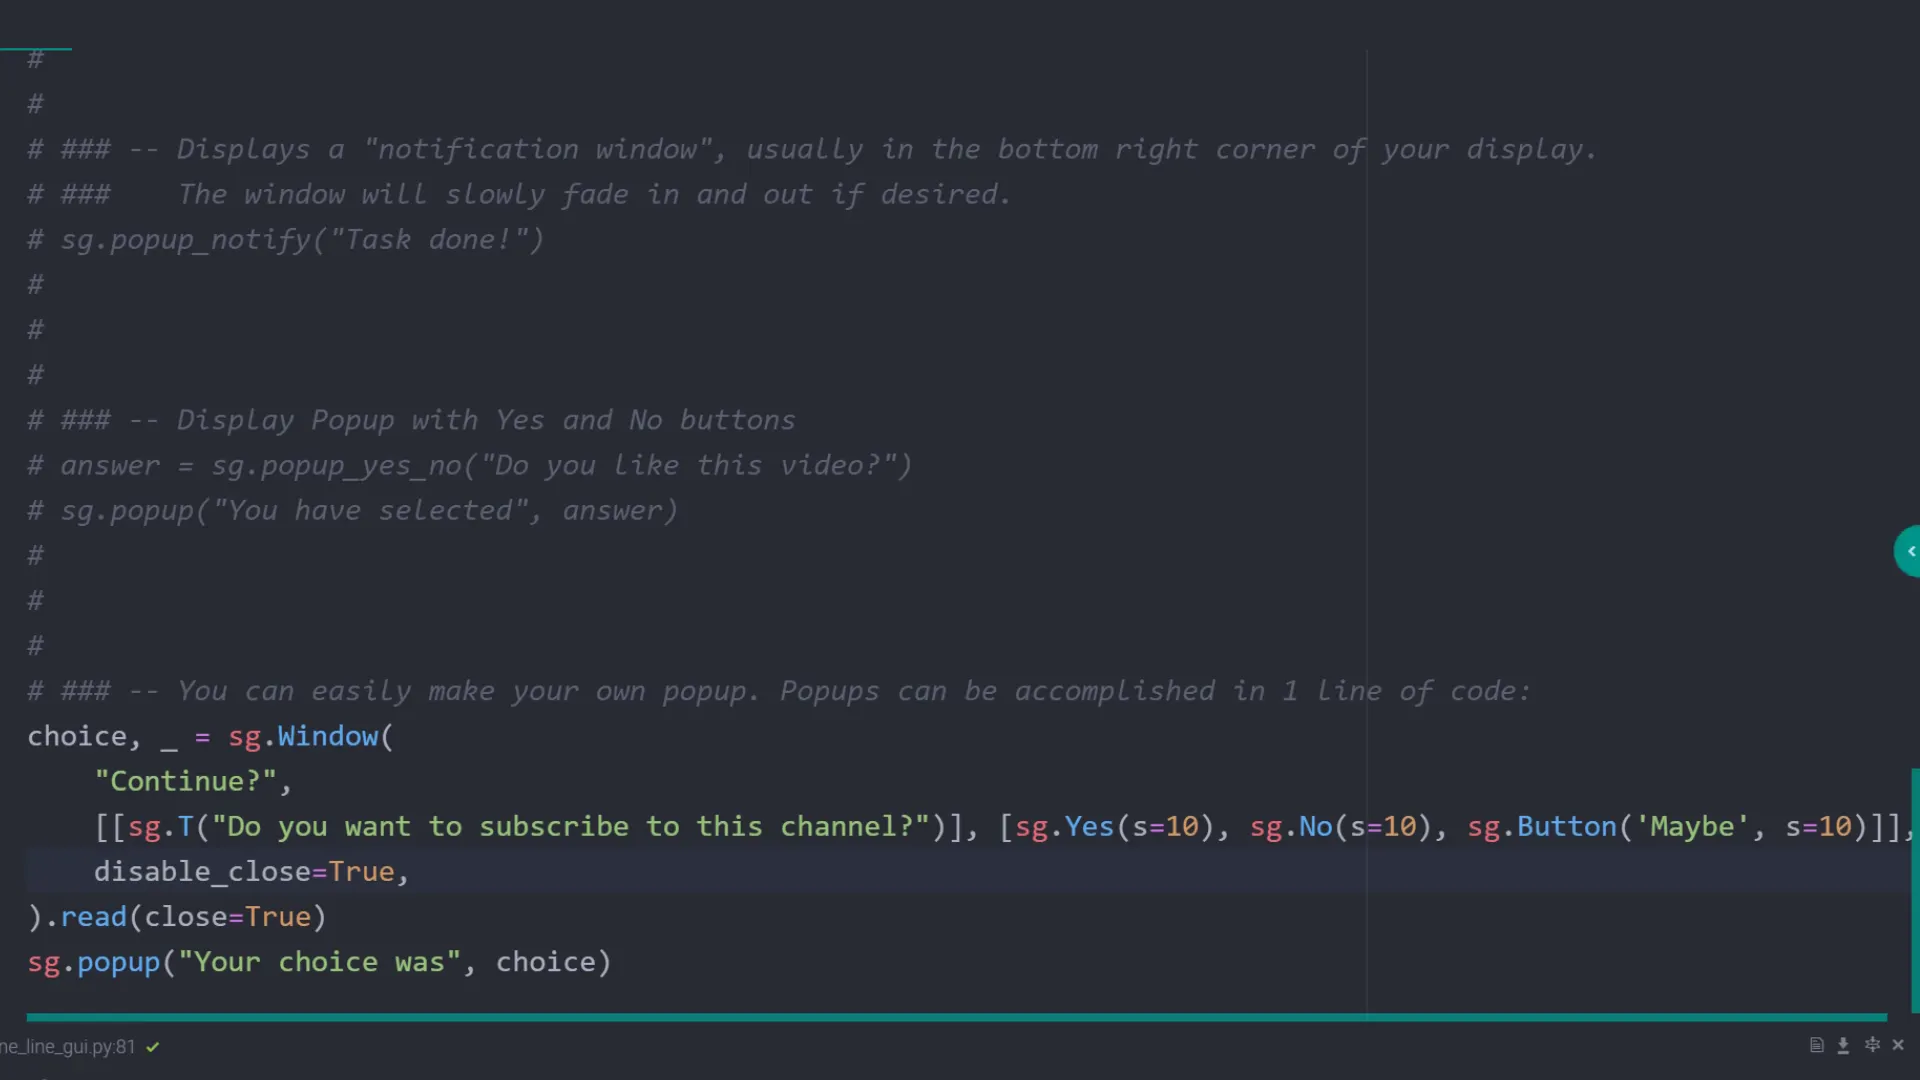The width and height of the screenshot is (1920, 1080).
Task: Open the document log icon in the status bar
Action: coord(1817,1045)
